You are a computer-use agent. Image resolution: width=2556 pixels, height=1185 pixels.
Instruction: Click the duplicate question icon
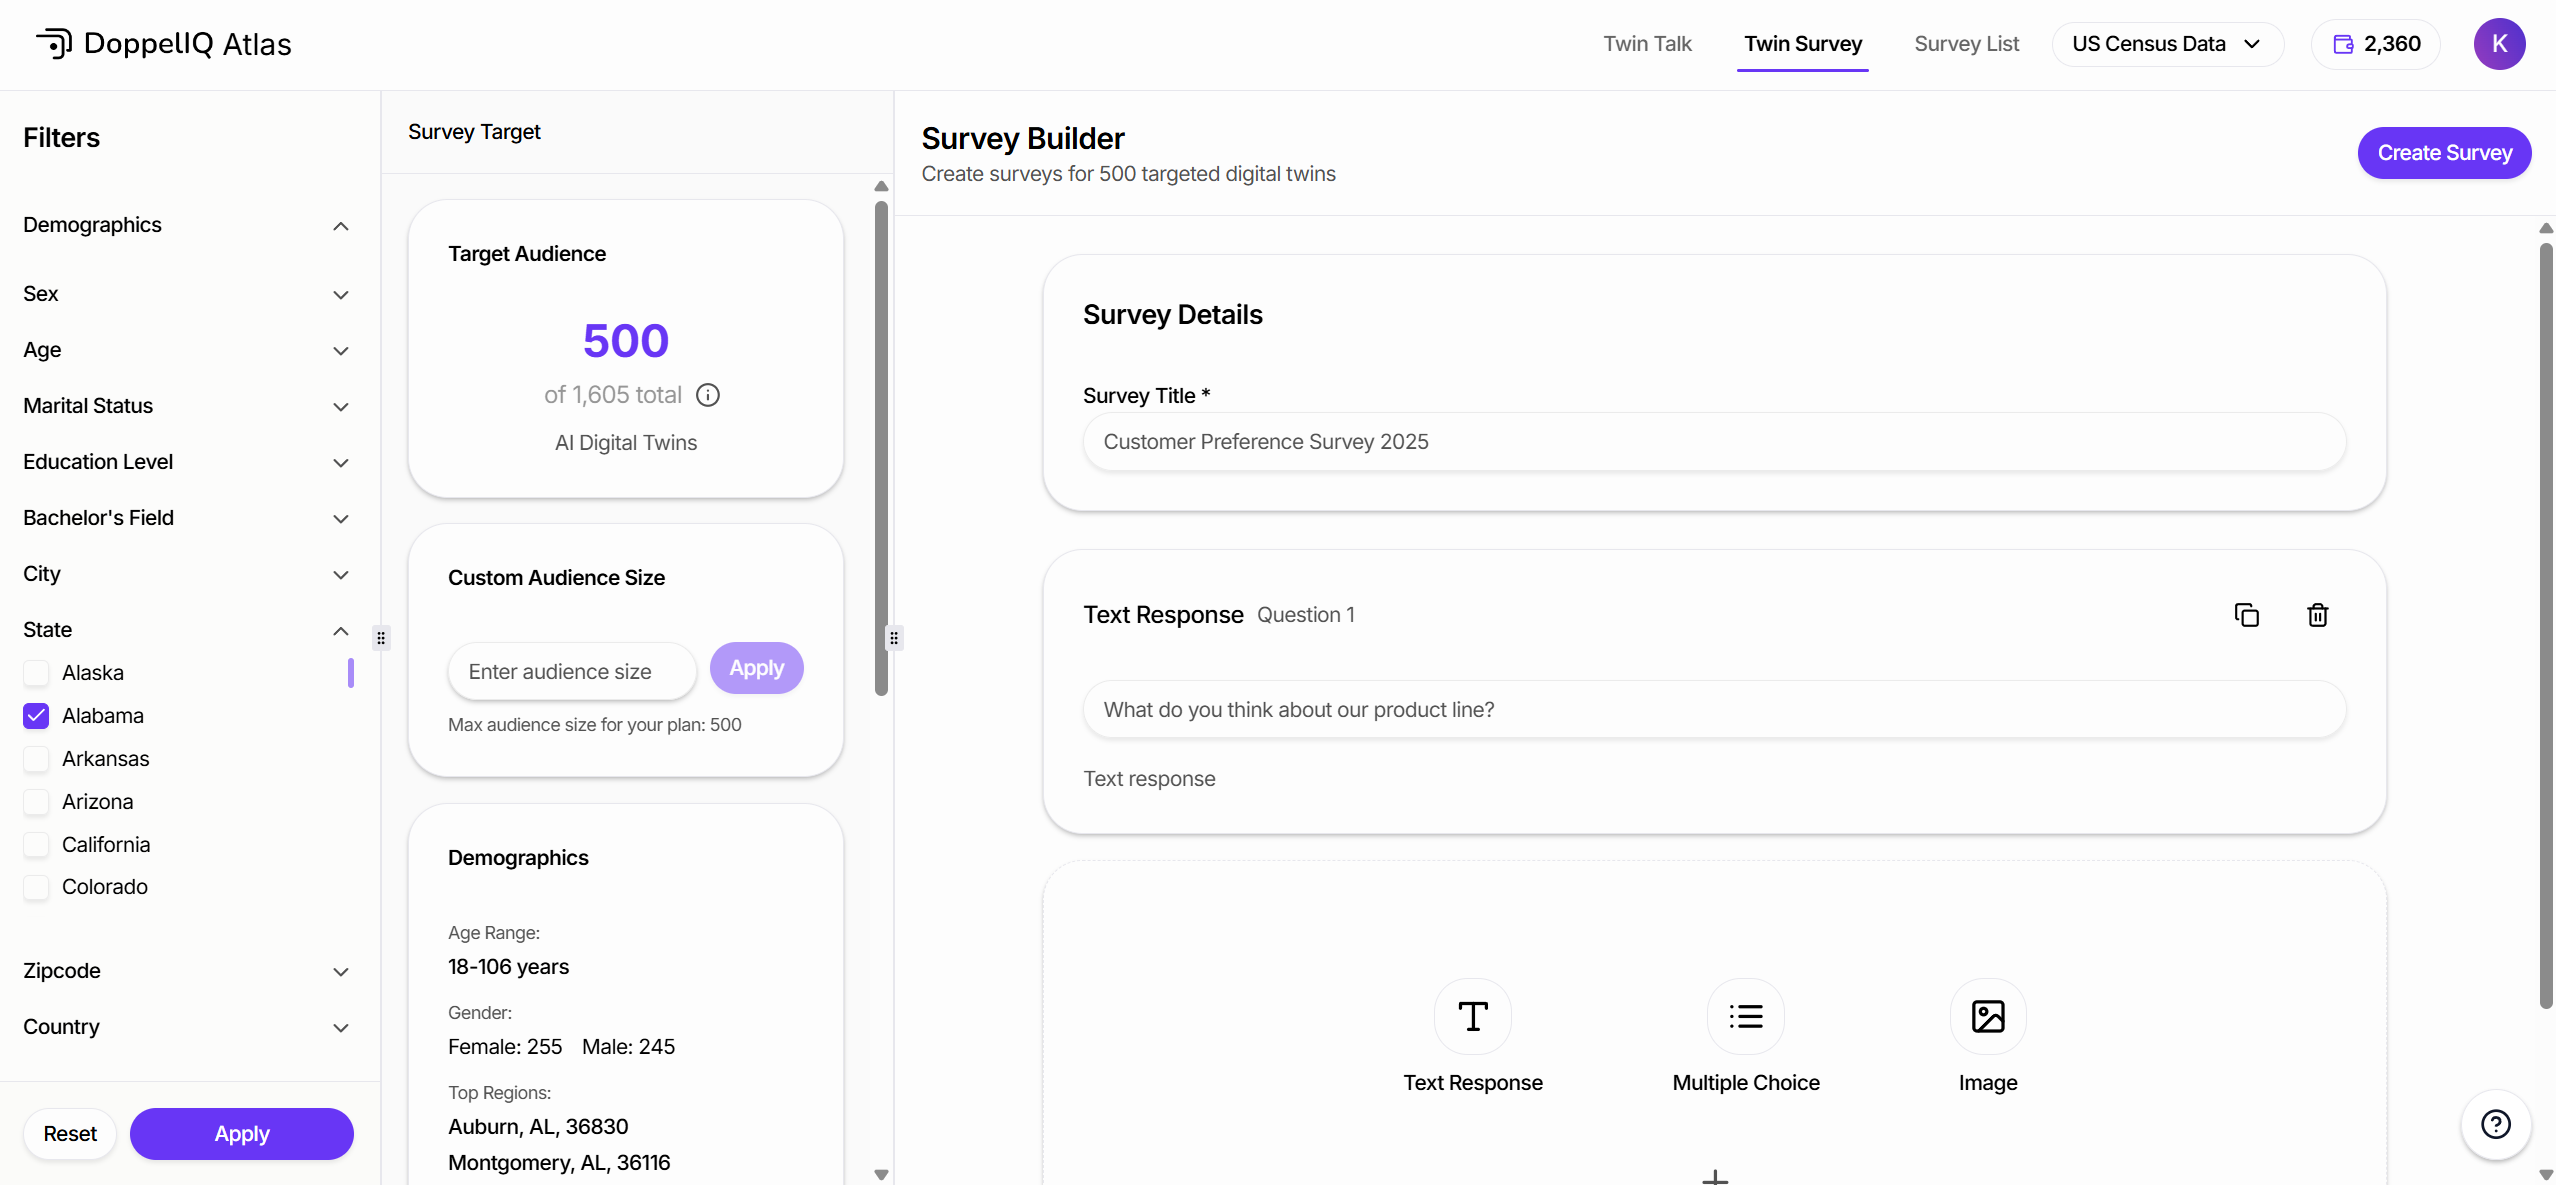[x=2246, y=615]
